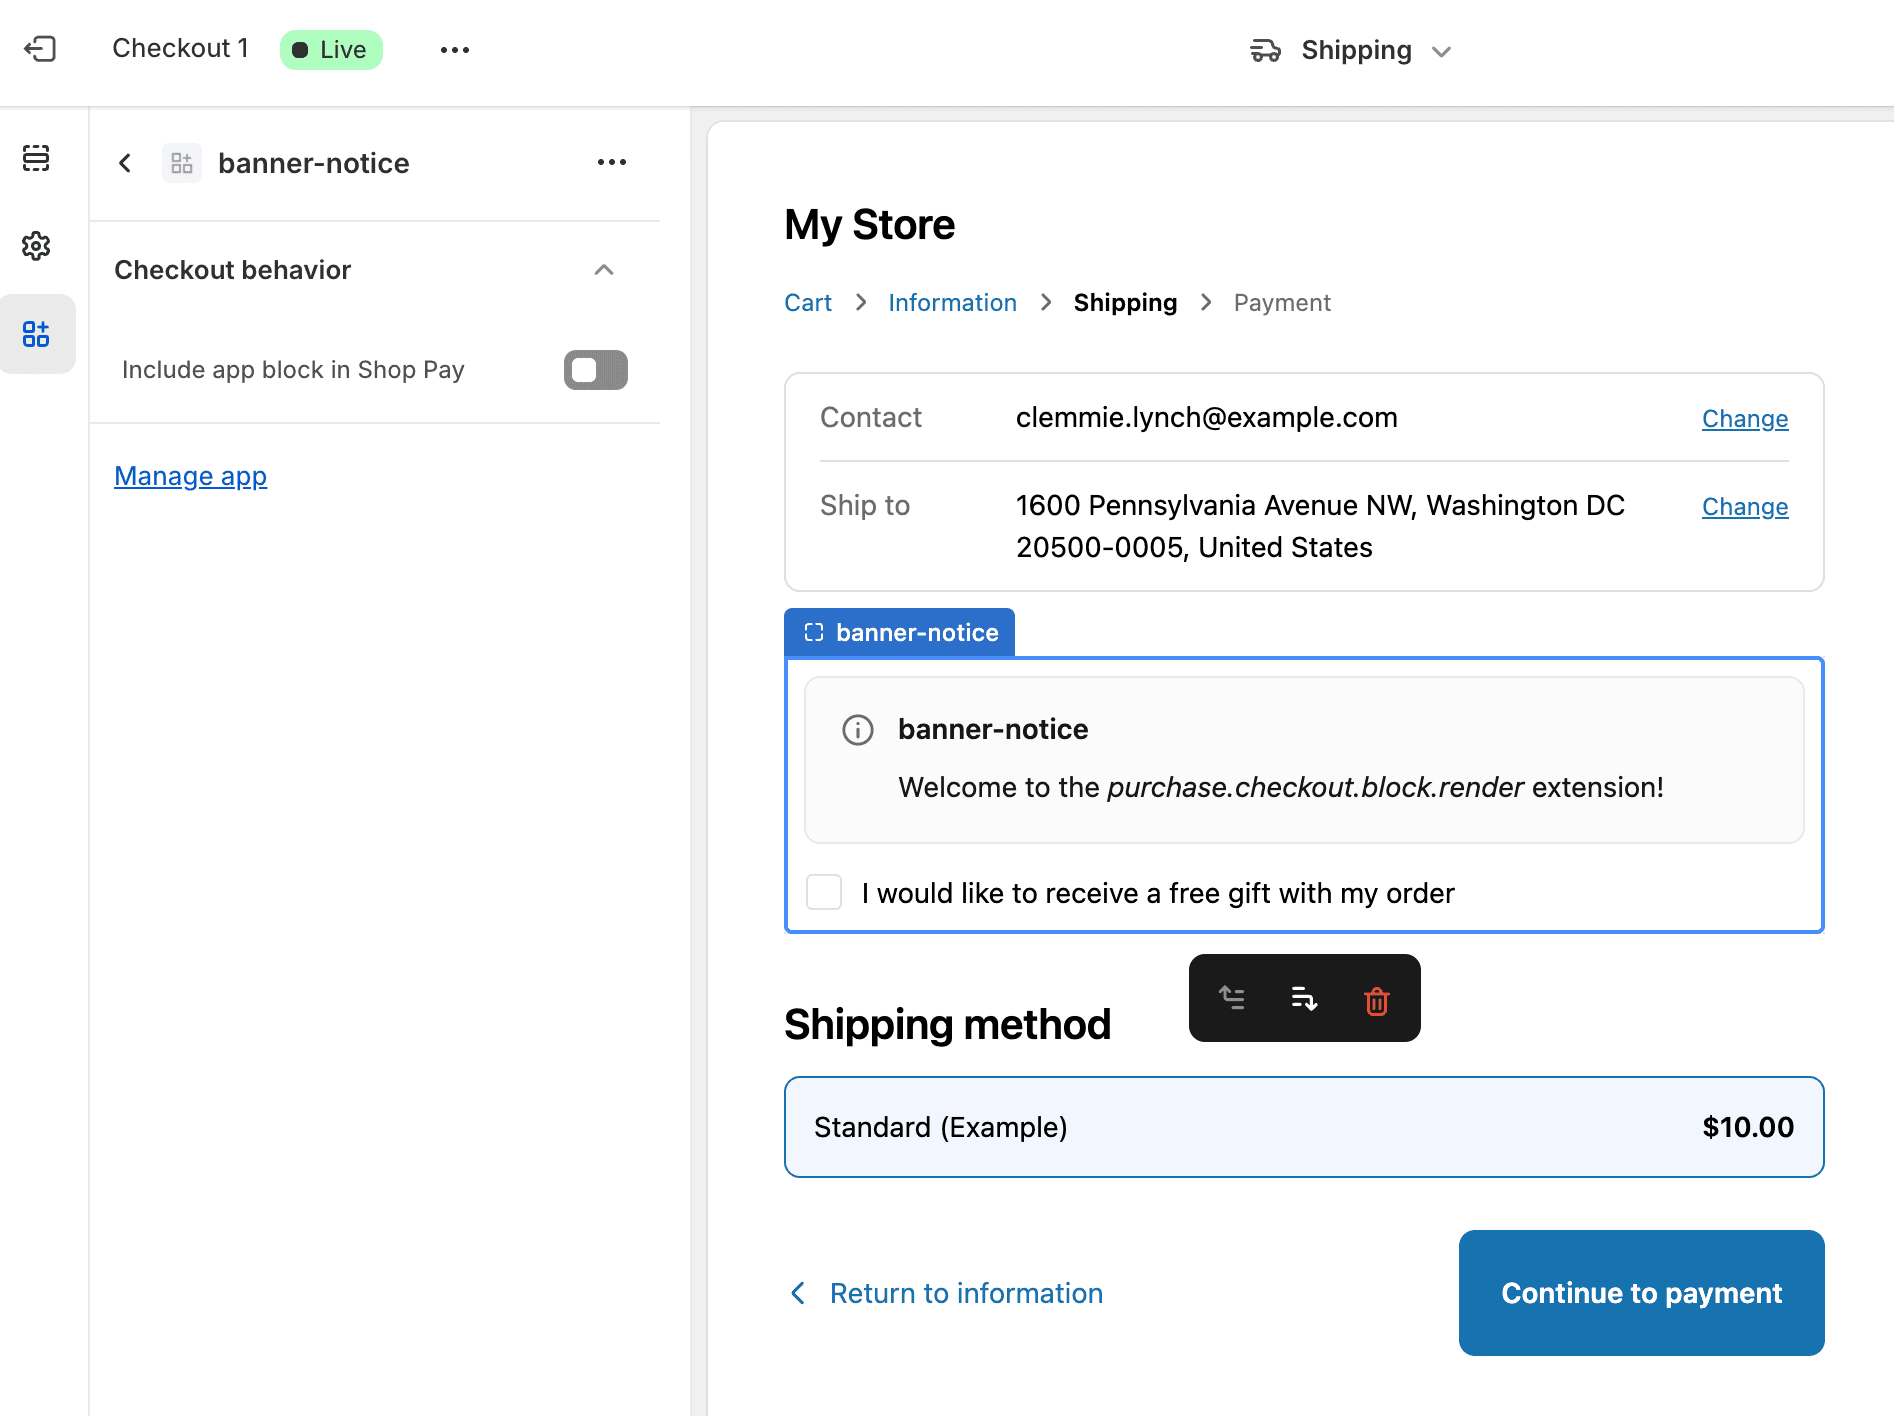Click Continue to payment button
Screen dimensions: 1894x1416
pos(1640,1292)
